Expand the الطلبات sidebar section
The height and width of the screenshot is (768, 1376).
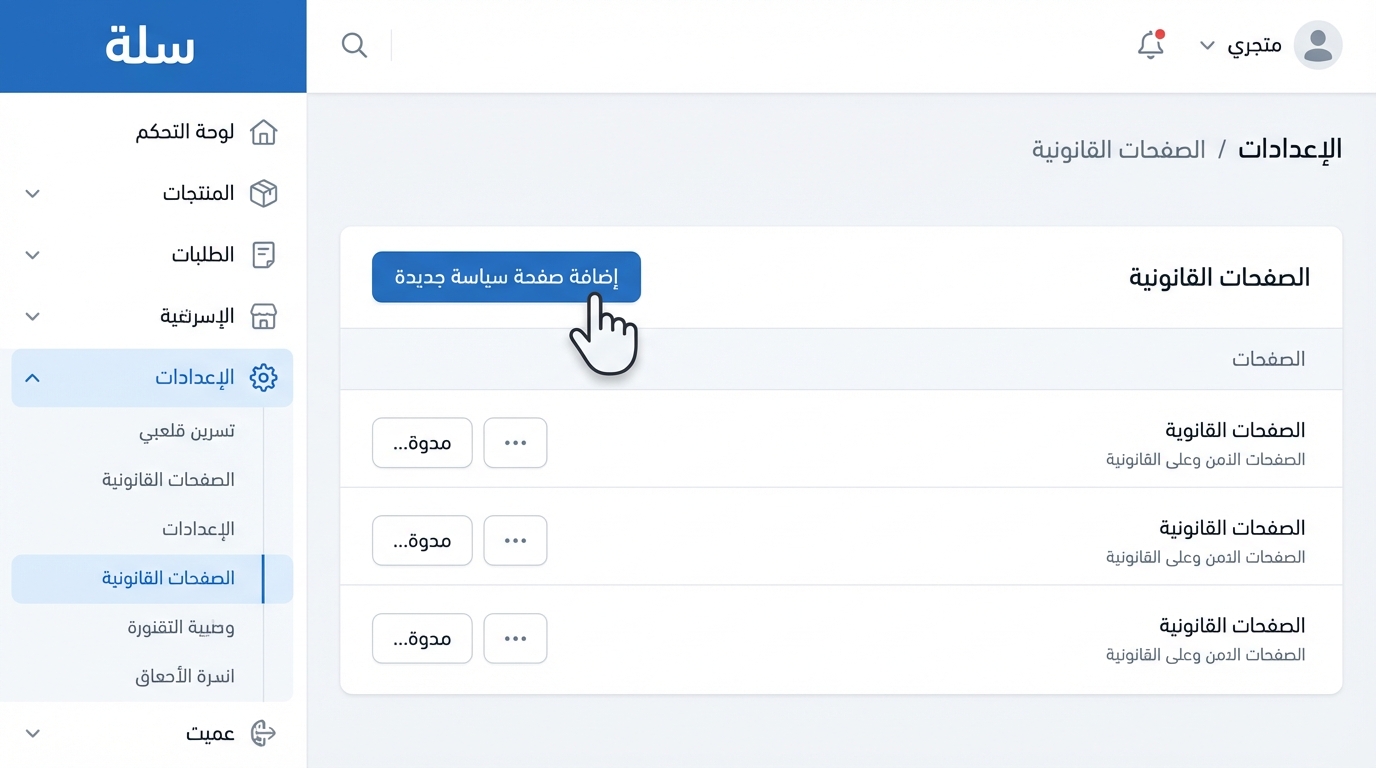[32, 255]
